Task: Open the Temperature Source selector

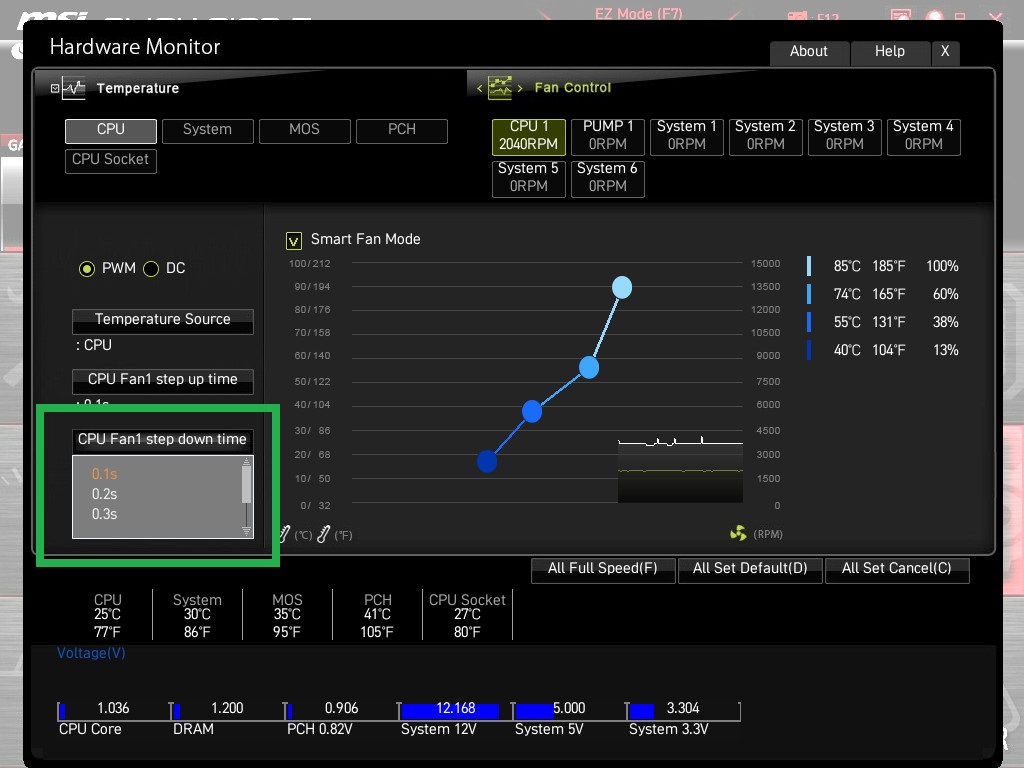Action: pyautogui.click(x=163, y=321)
